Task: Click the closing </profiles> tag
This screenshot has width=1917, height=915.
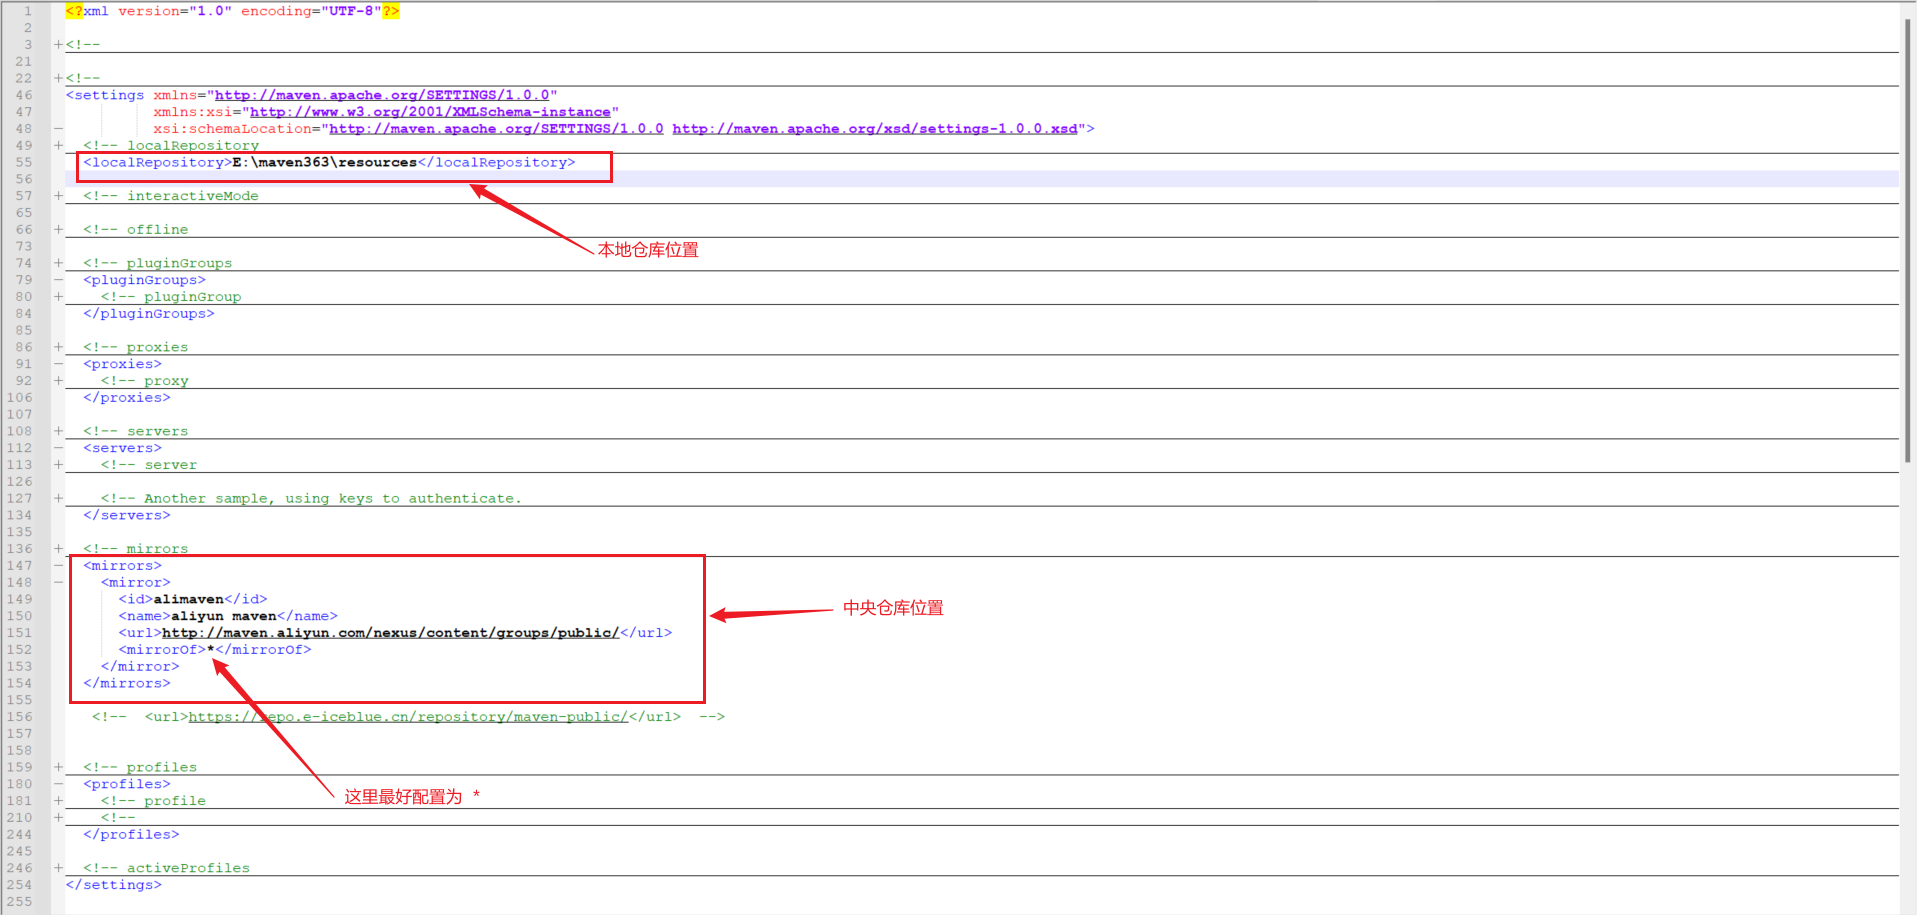Action: pos(131,835)
